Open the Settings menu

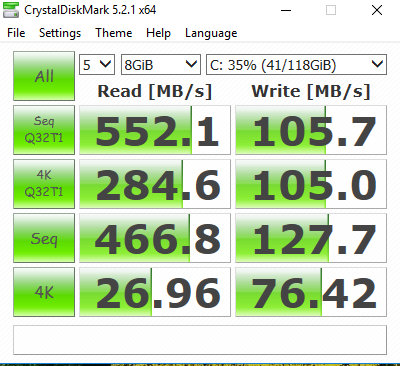[x=60, y=33]
